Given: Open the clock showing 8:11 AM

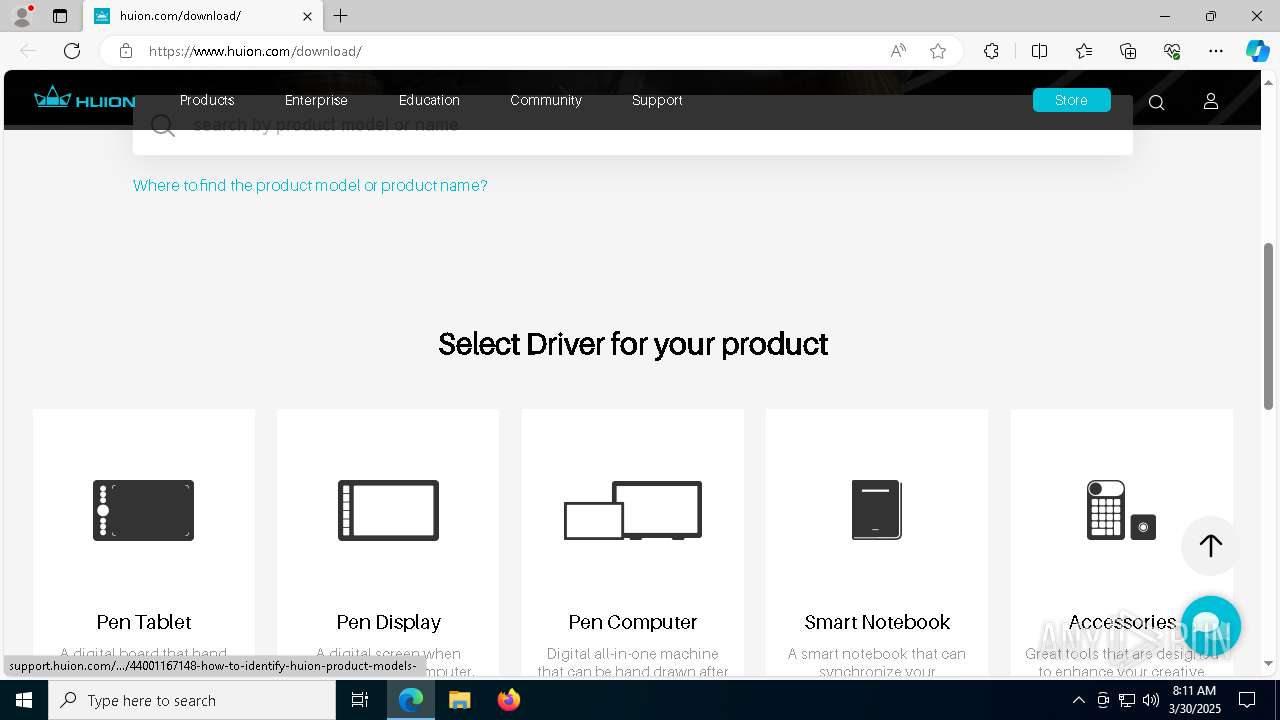Looking at the screenshot, I should pyautogui.click(x=1194, y=700).
